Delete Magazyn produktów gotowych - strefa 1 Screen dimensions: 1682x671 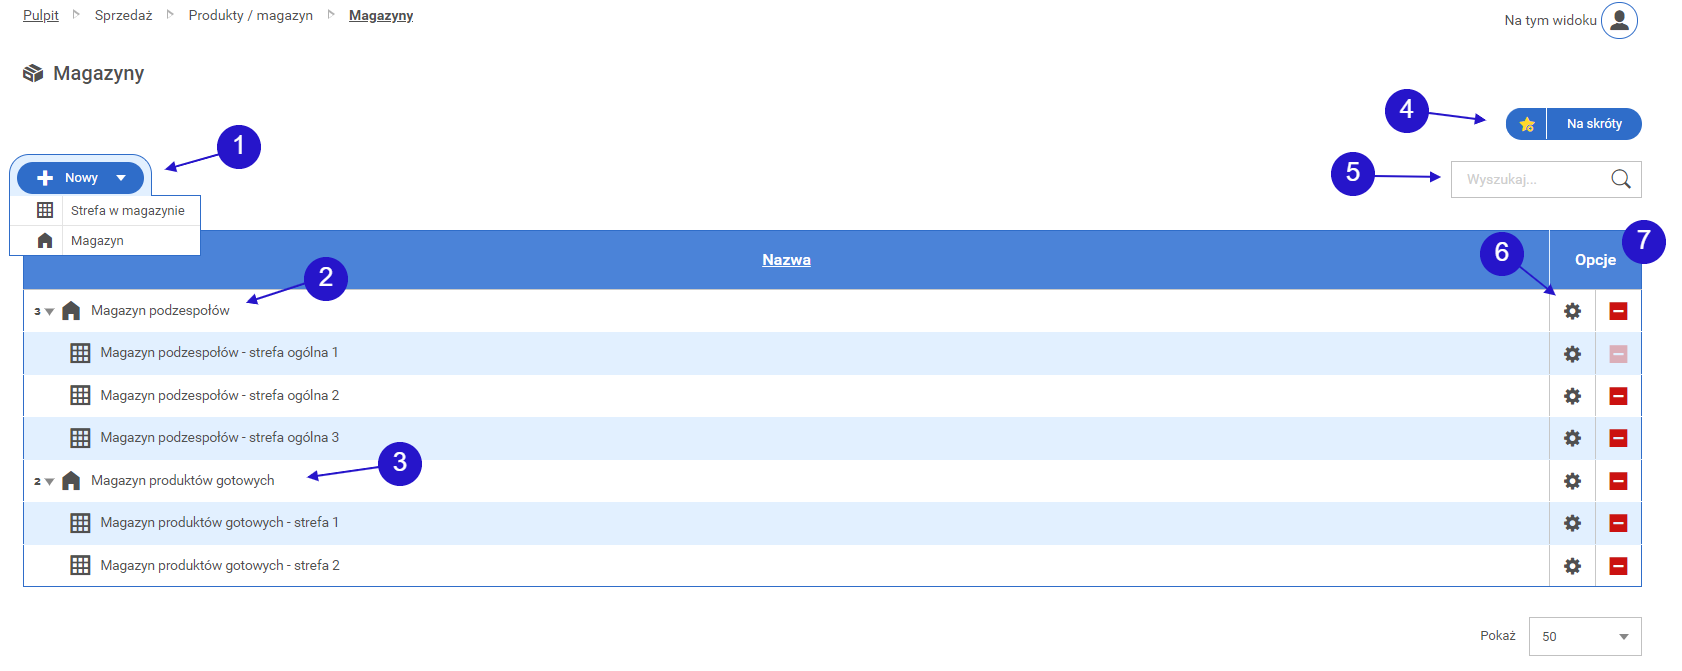point(1618,523)
